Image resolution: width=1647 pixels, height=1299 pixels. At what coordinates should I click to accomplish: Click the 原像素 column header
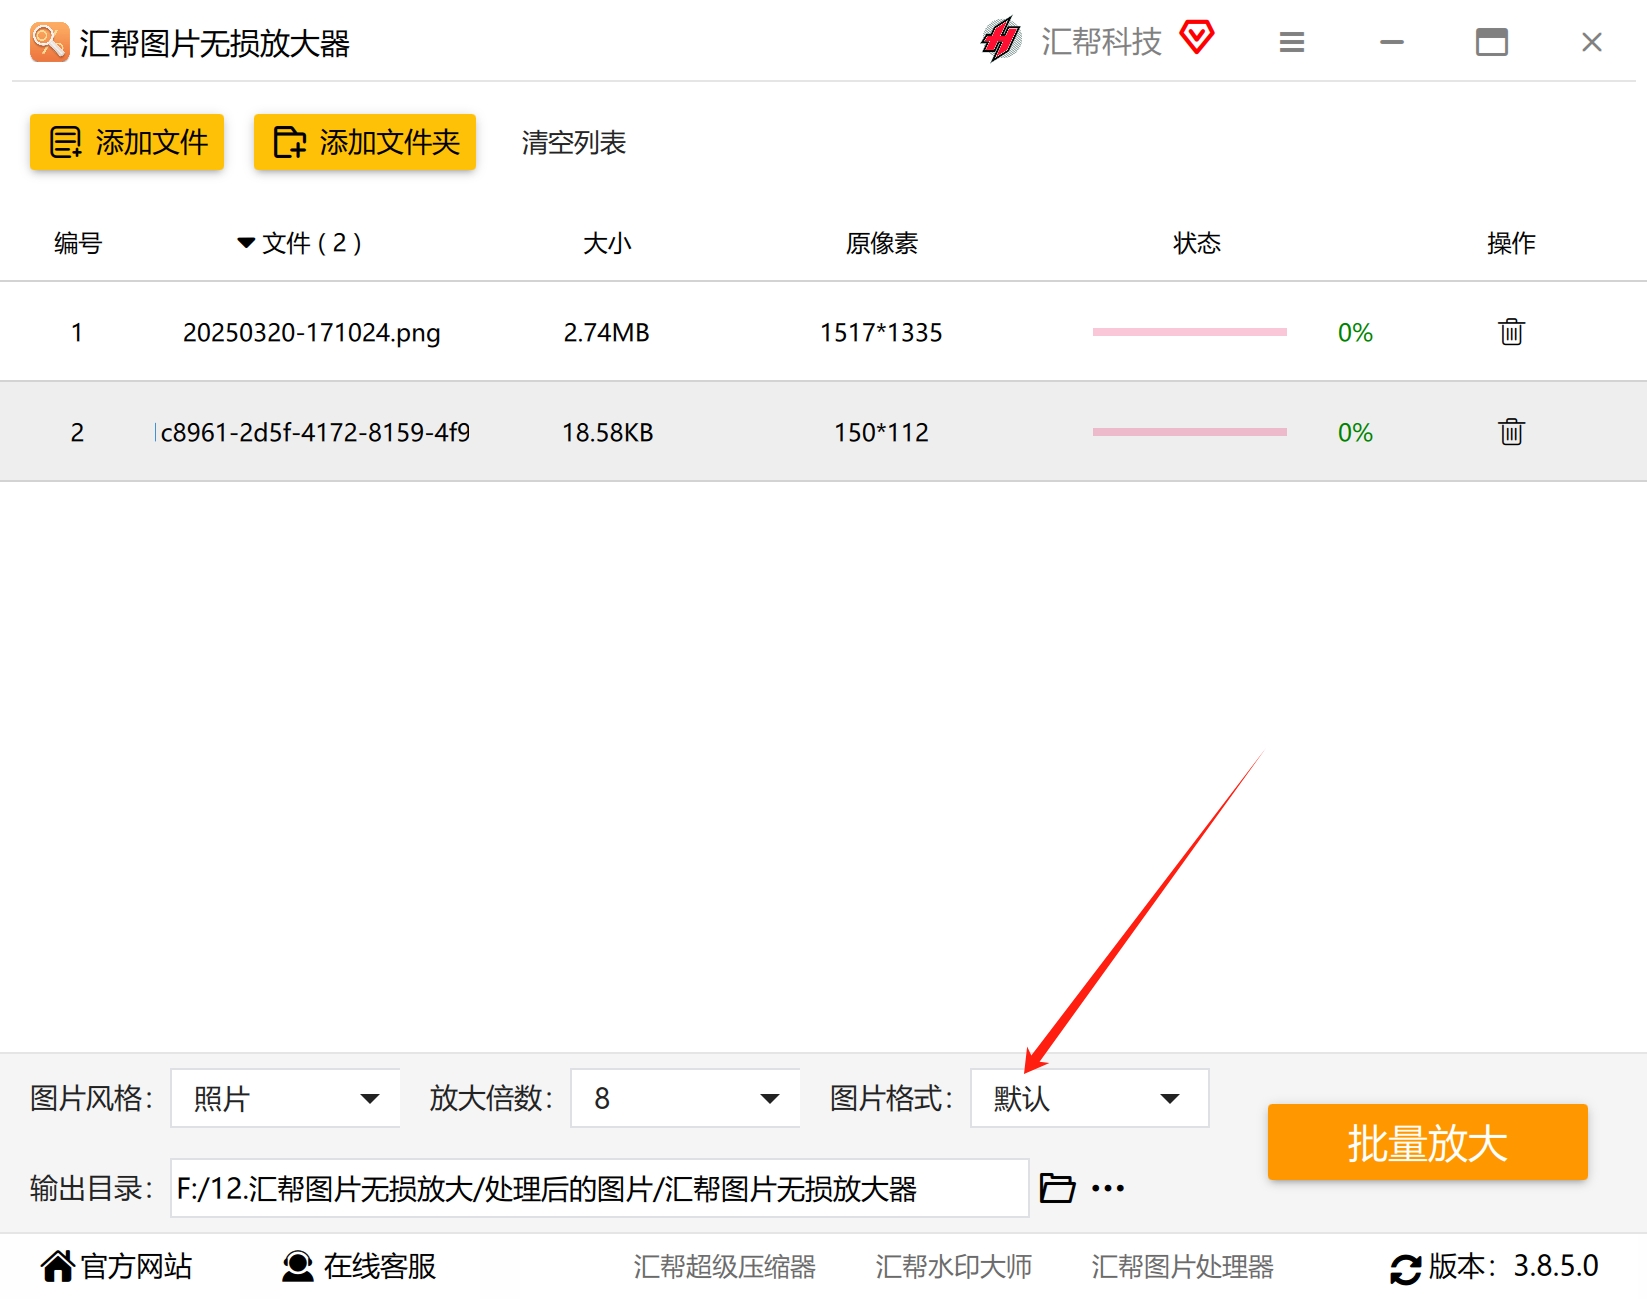pos(882,243)
